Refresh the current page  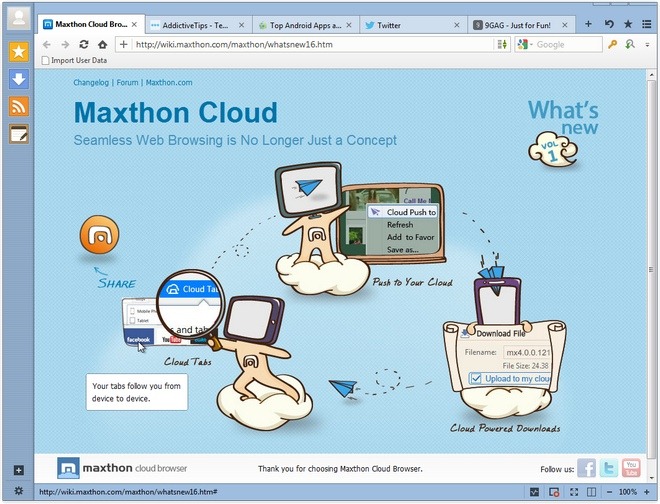point(84,44)
